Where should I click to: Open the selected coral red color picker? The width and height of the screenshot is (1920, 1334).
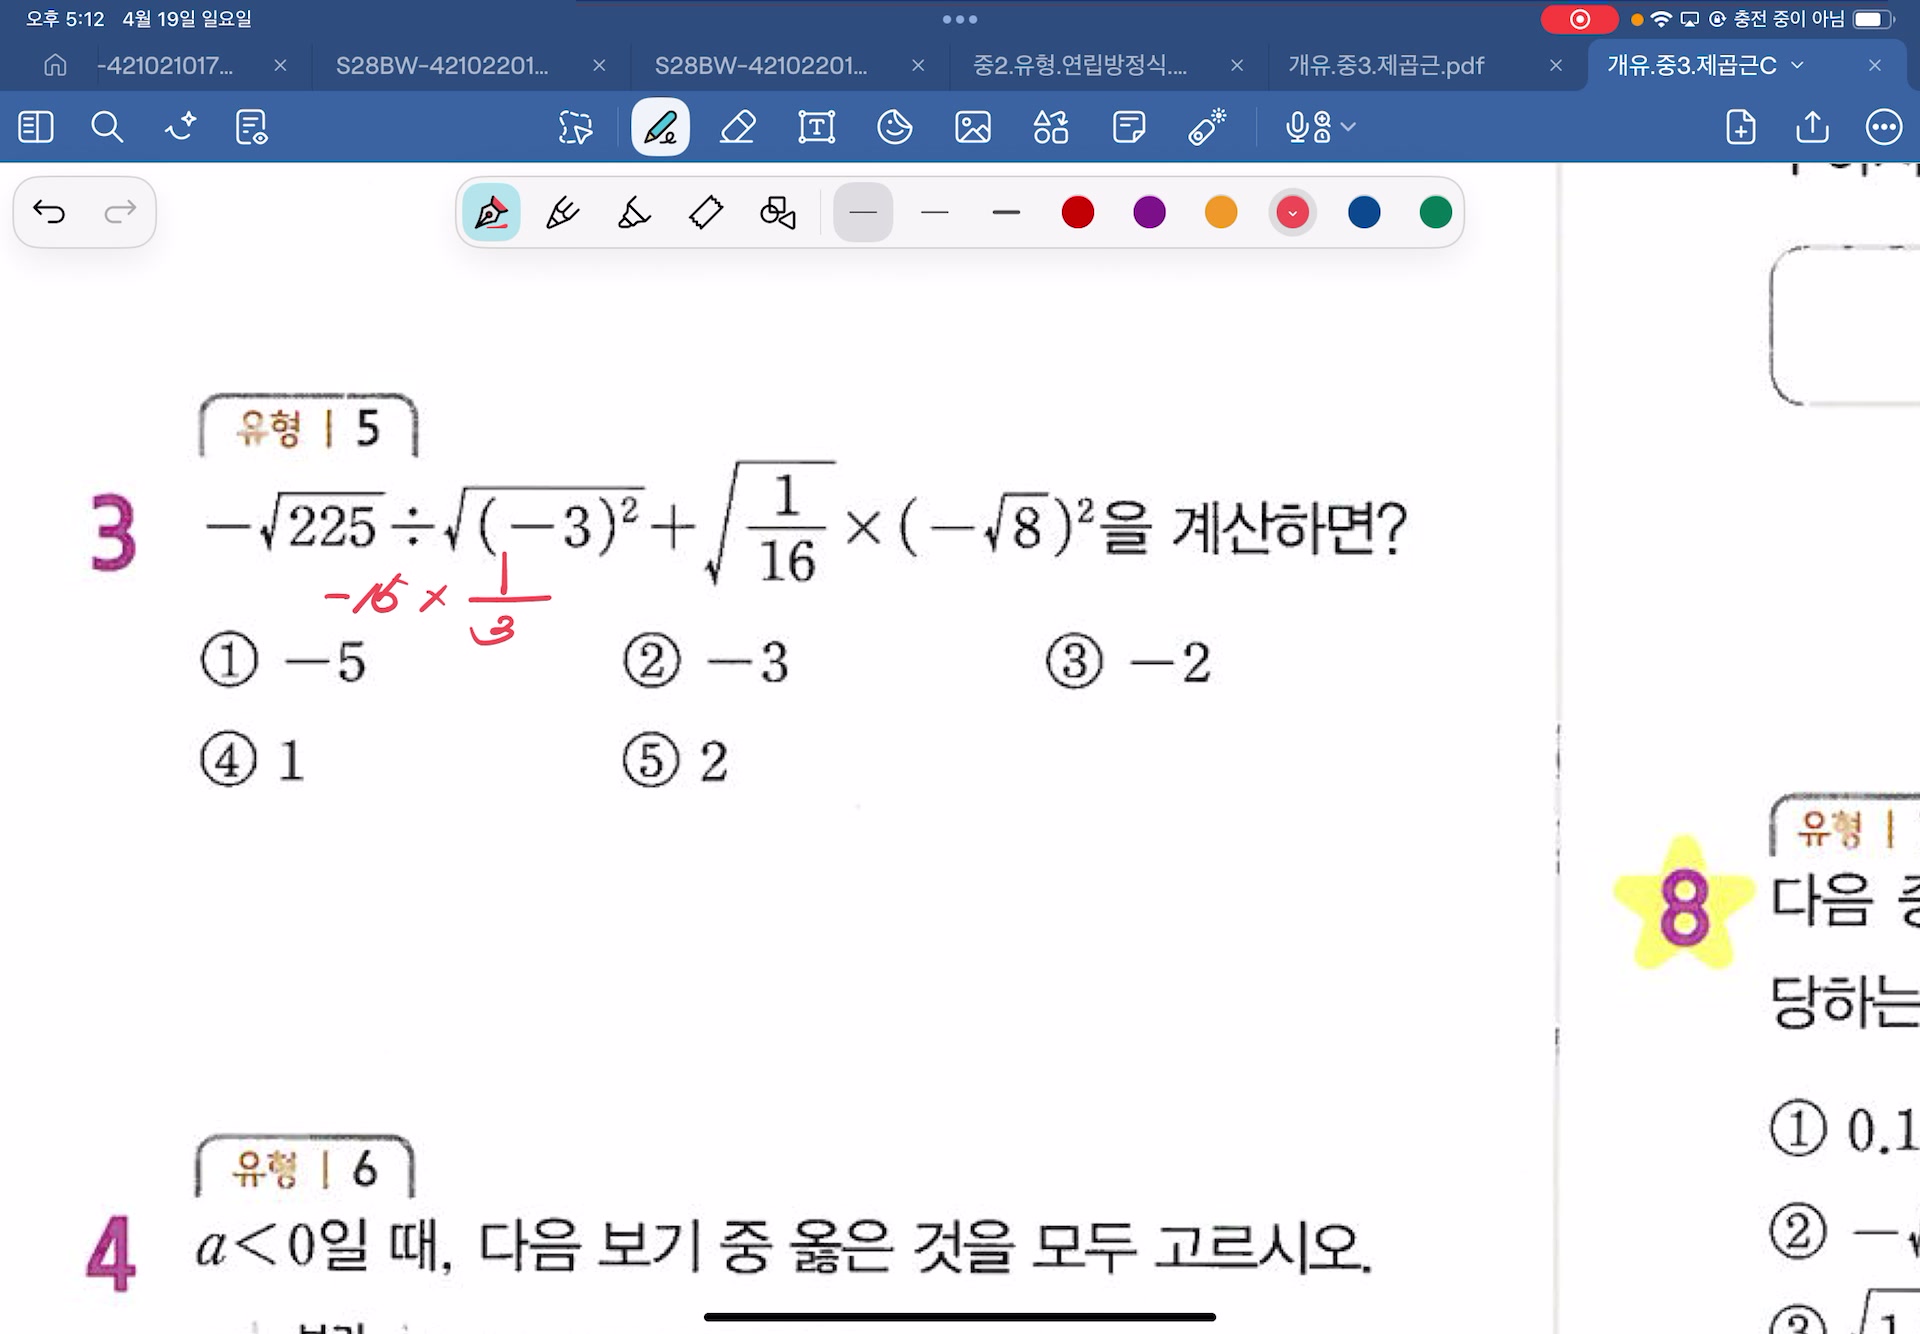click(1293, 212)
